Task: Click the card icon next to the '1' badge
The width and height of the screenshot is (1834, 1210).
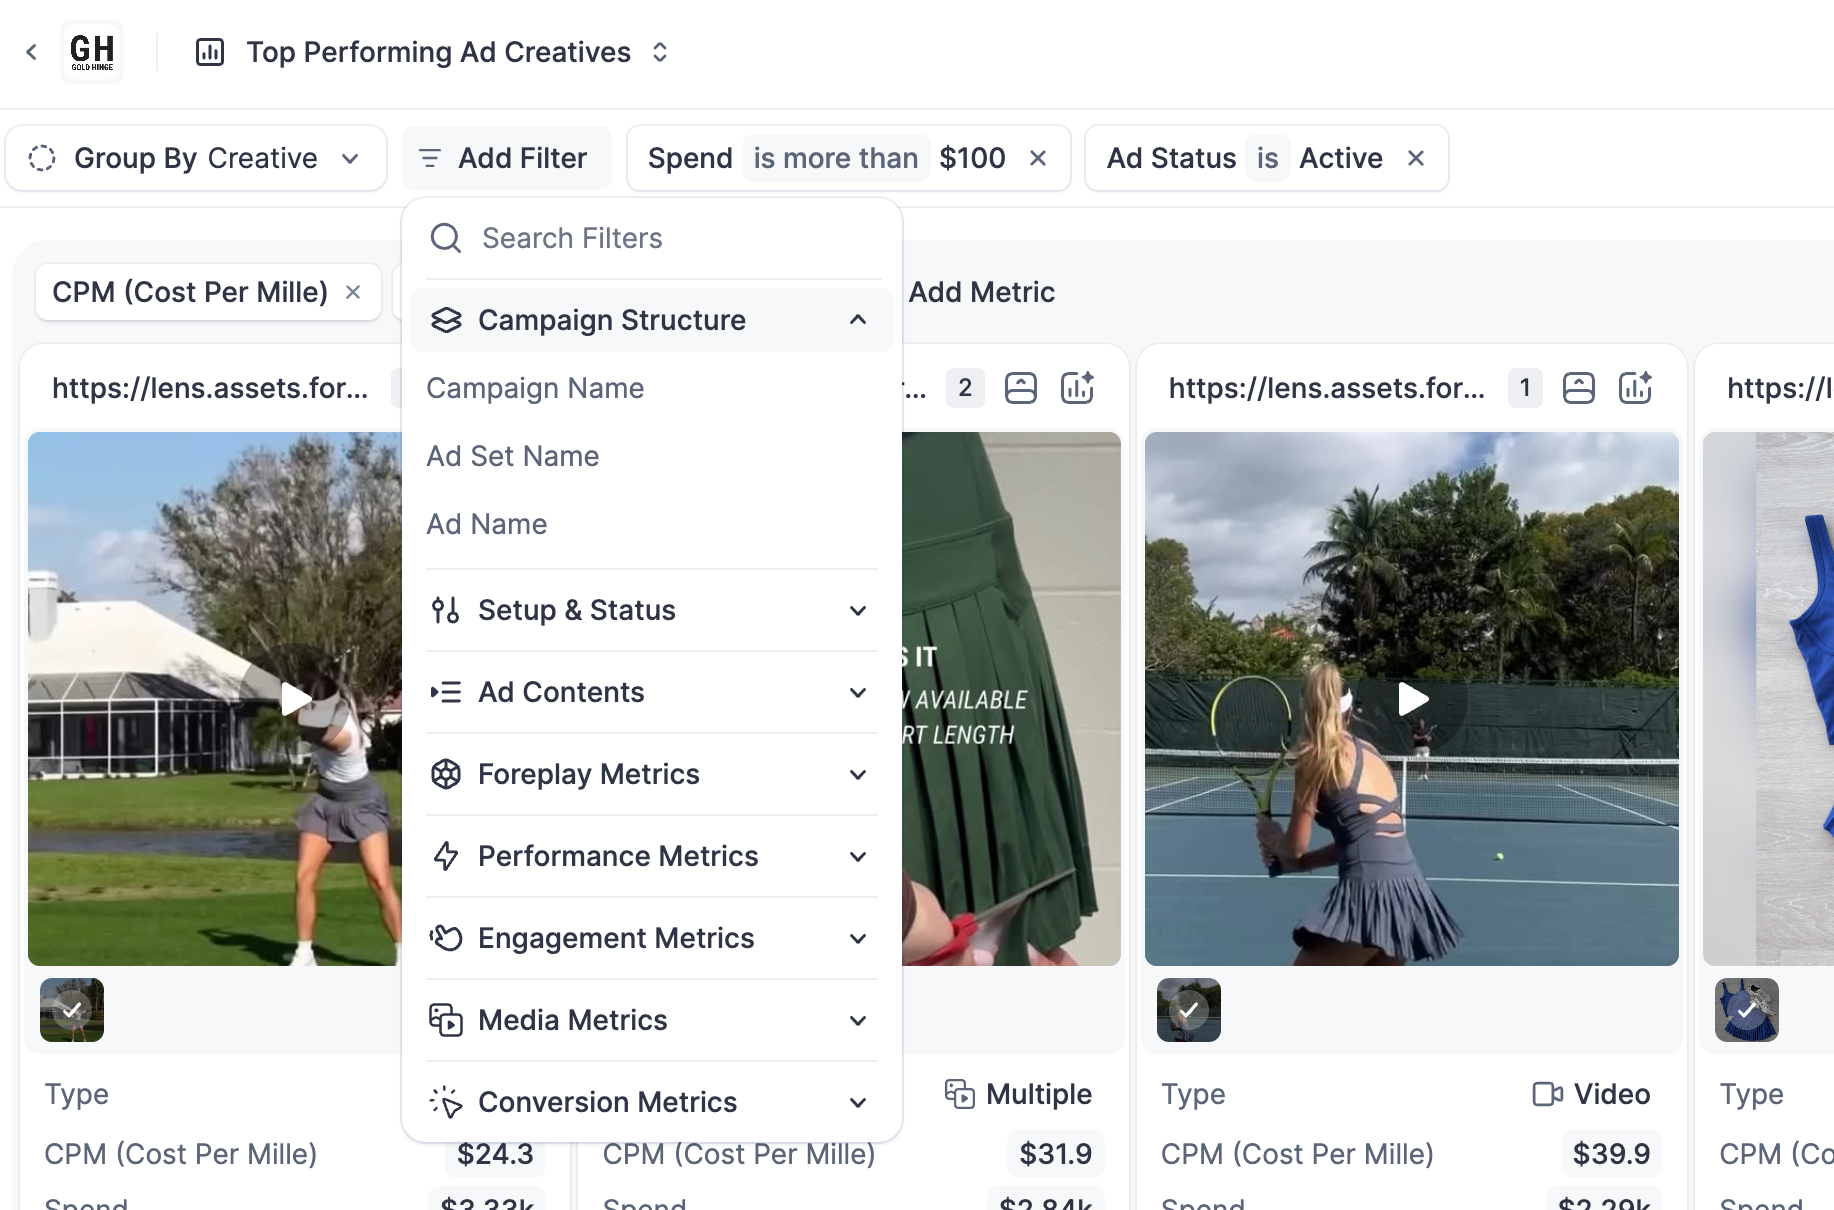Action: 1579,388
